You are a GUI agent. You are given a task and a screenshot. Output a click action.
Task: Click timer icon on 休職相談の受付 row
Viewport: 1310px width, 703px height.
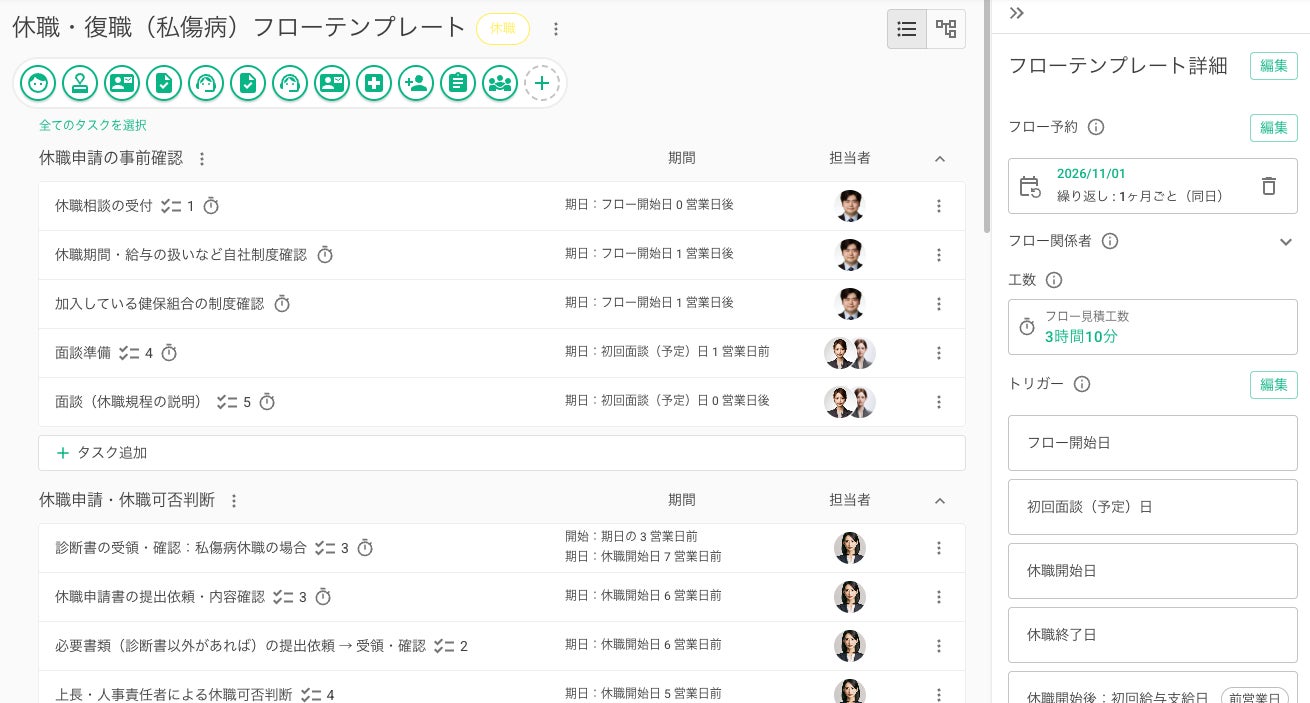211,206
